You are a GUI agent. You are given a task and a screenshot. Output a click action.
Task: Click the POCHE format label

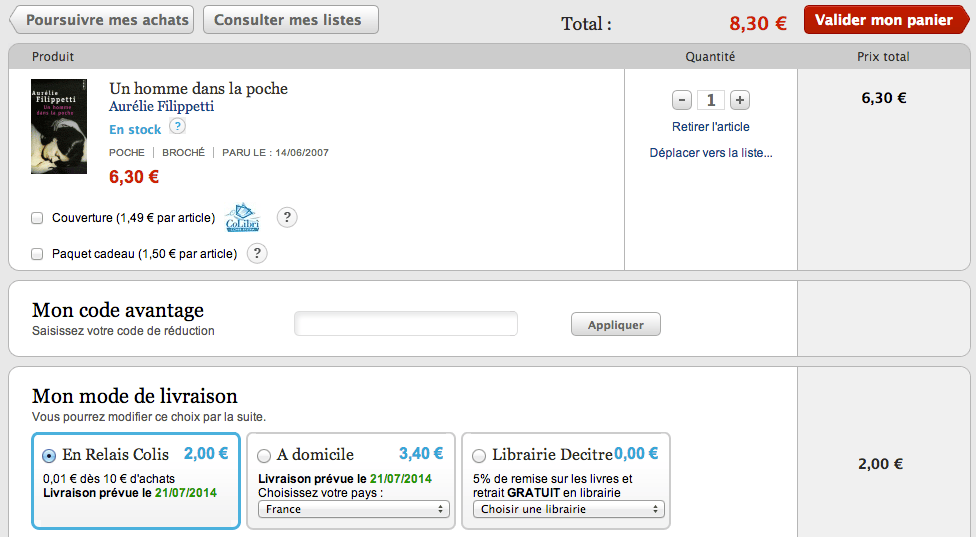tap(127, 152)
